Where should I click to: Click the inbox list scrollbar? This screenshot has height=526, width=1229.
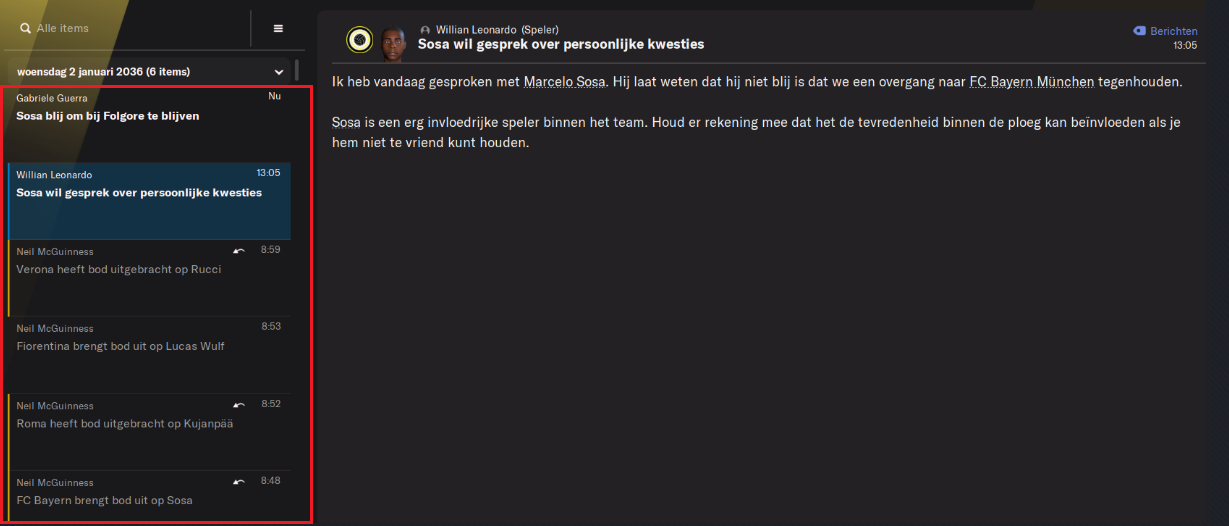pos(296,71)
